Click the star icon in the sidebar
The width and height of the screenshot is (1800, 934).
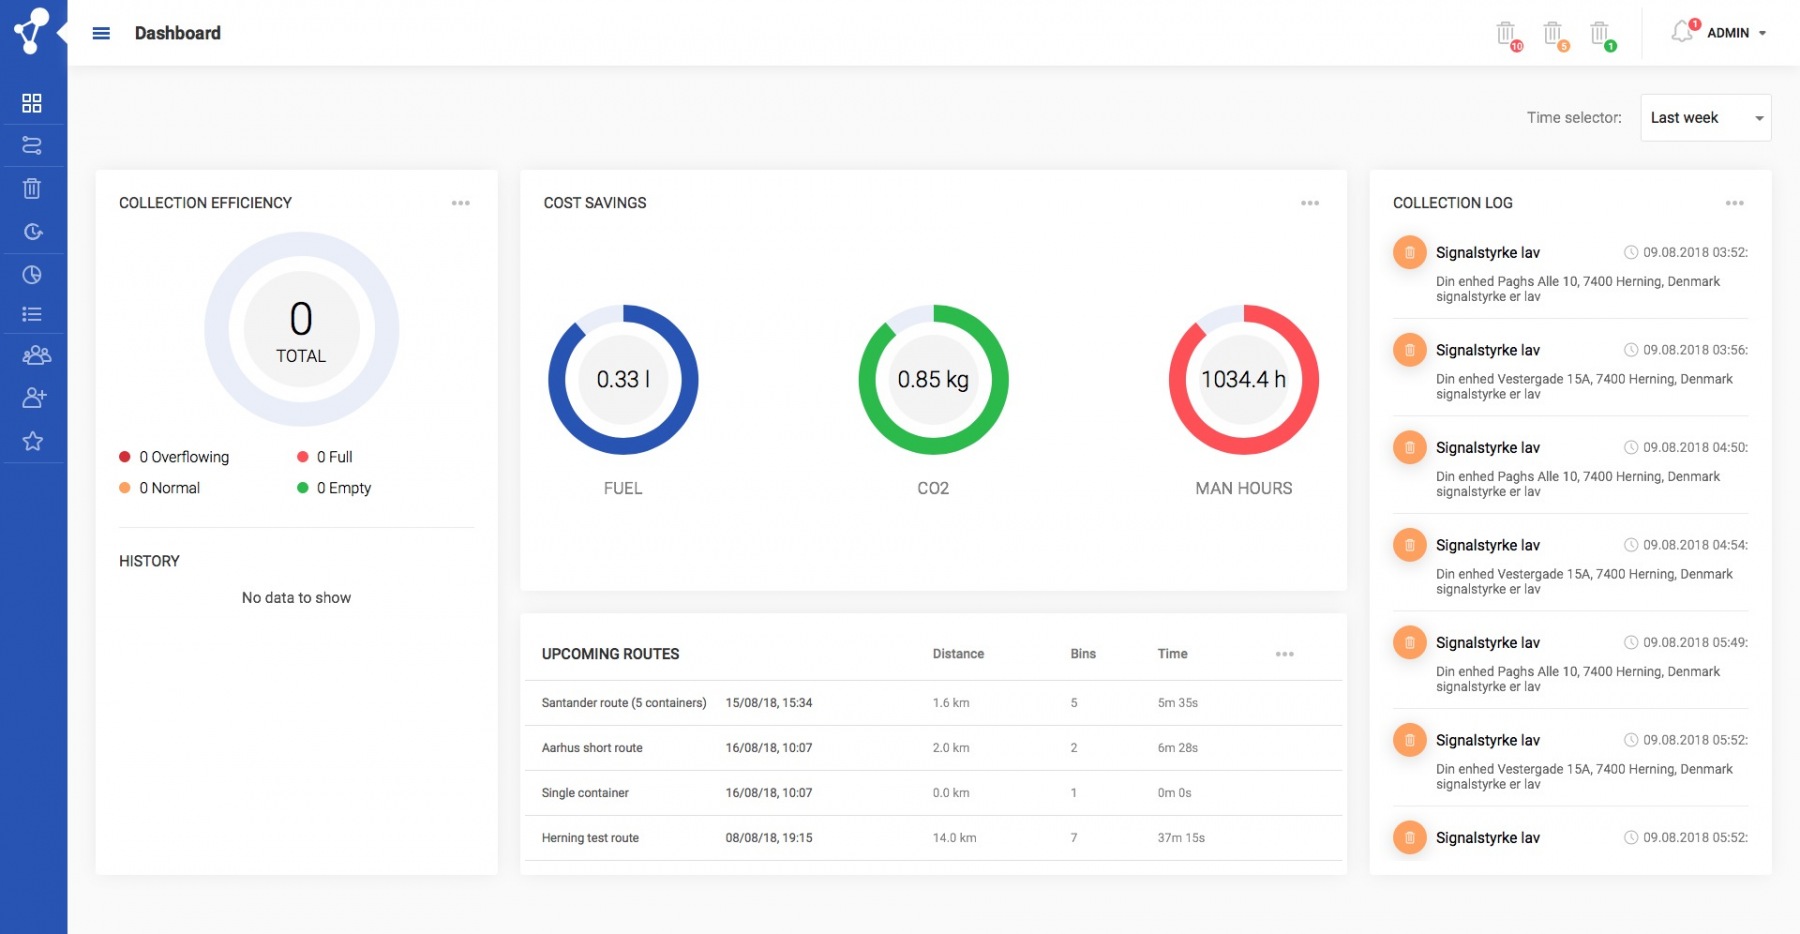tap(33, 441)
